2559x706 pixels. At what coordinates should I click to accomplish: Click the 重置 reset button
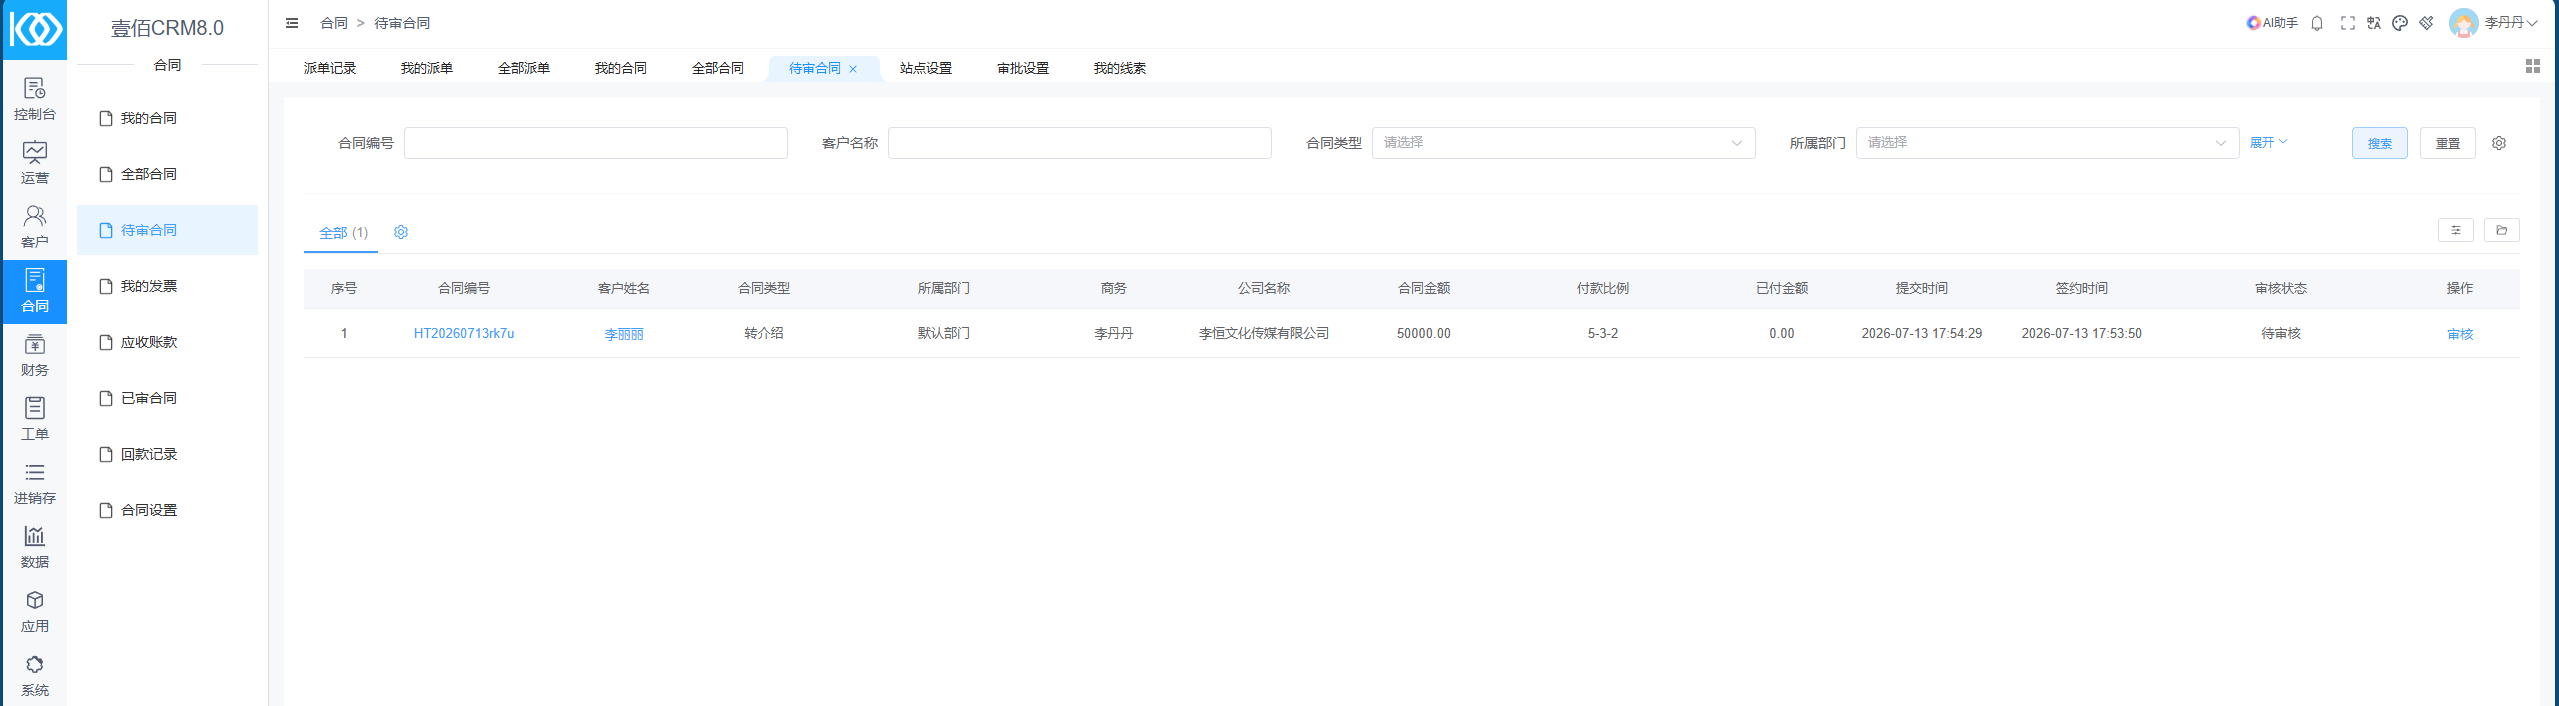pyautogui.click(x=2448, y=143)
